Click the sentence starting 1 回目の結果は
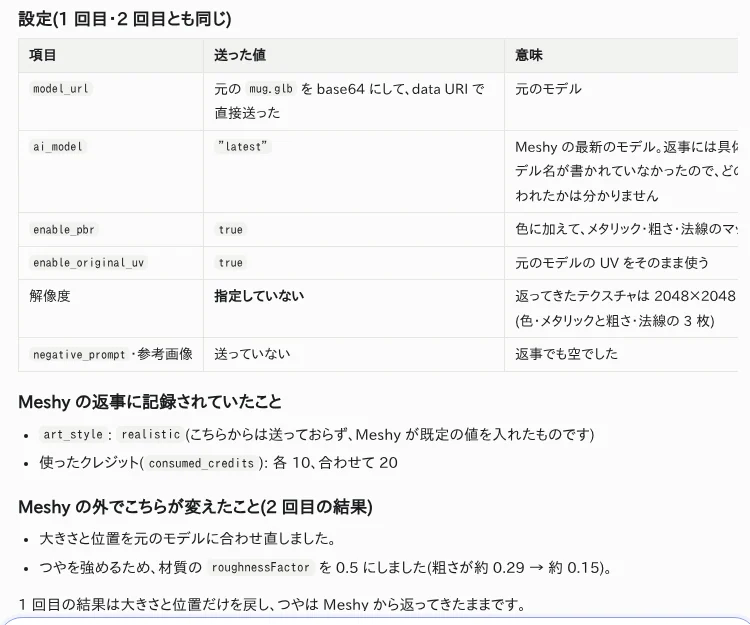The image size is (750, 625). [272, 604]
